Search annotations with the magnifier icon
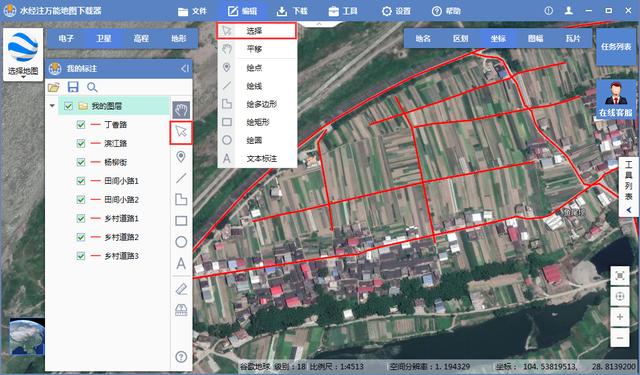640x375 pixels. (92, 87)
